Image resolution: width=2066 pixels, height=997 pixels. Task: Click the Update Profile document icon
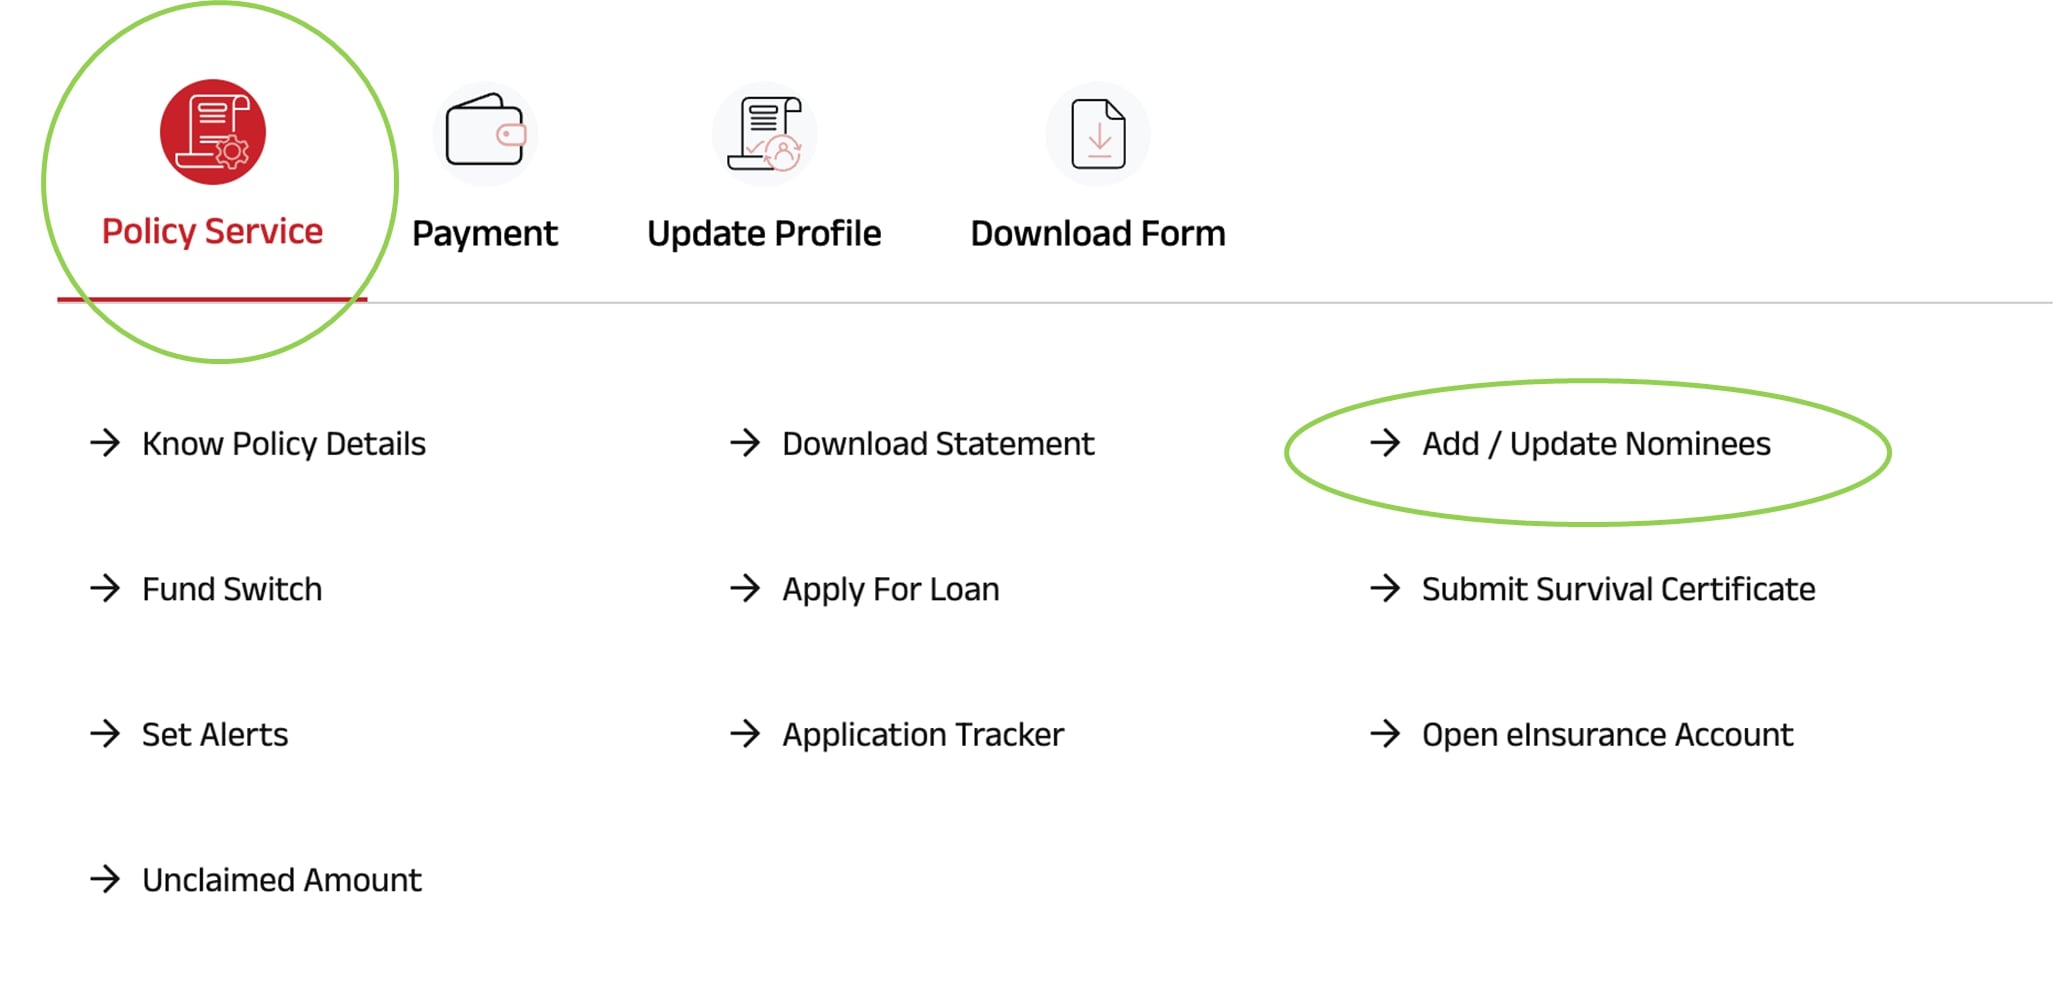pyautogui.click(x=765, y=133)
